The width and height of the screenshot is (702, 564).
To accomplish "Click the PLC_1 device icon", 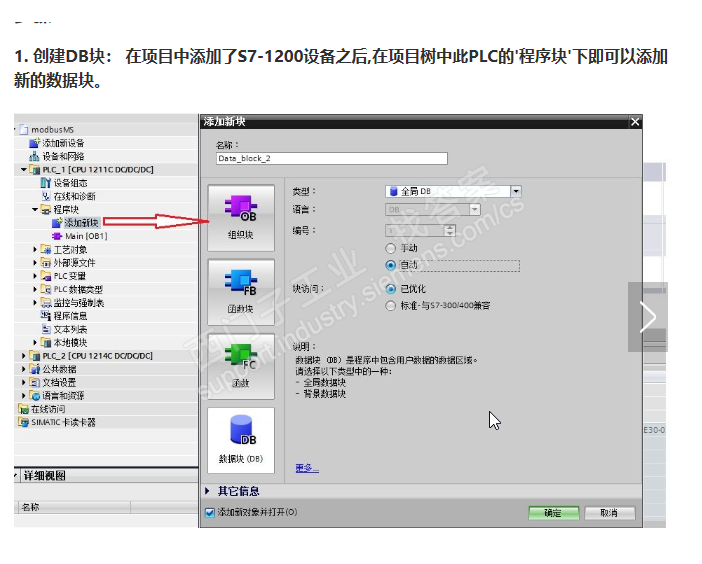I will click(x=35, y=170).
